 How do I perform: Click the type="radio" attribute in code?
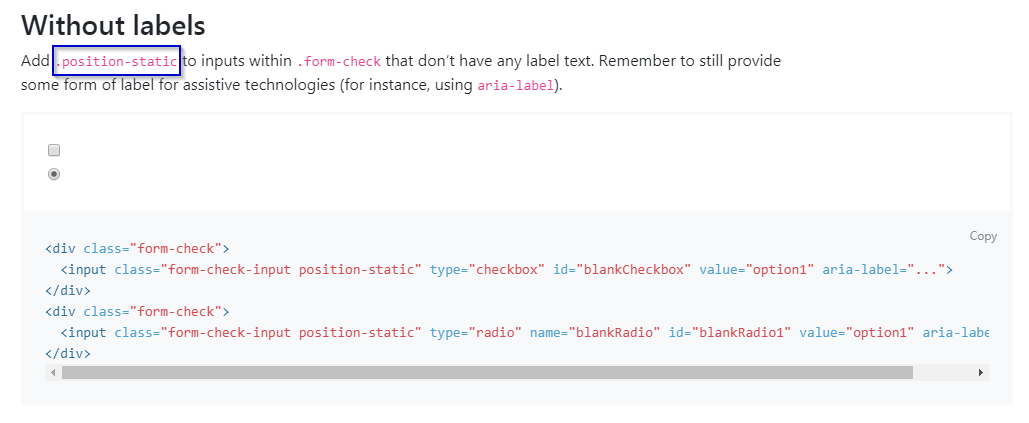(x=475, y=332)
